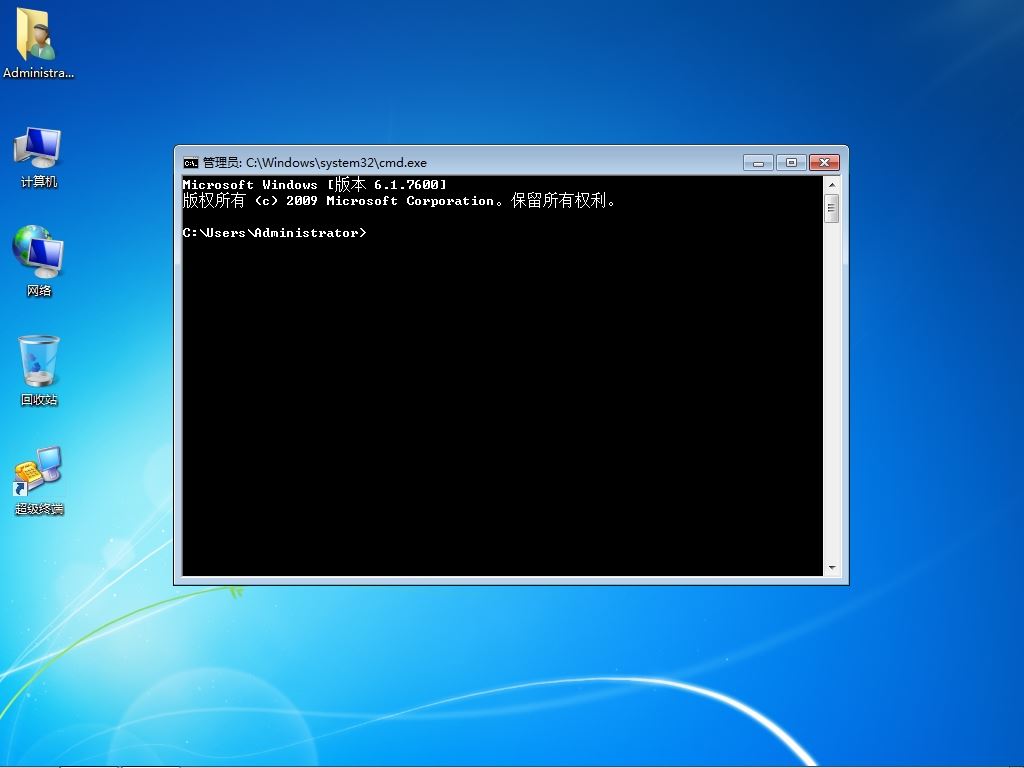Viewport: 1024px width, 768px height.
Task: Select the 回收站 recycle bin icon
Action: [39, 370]
